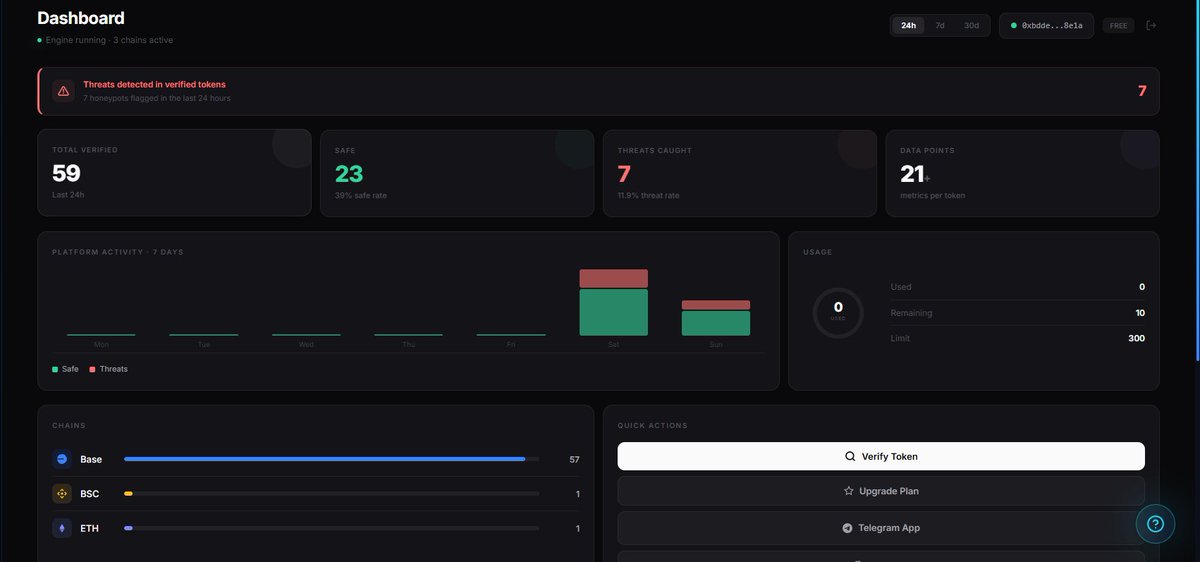Click the logout icon in the header

1151,25
